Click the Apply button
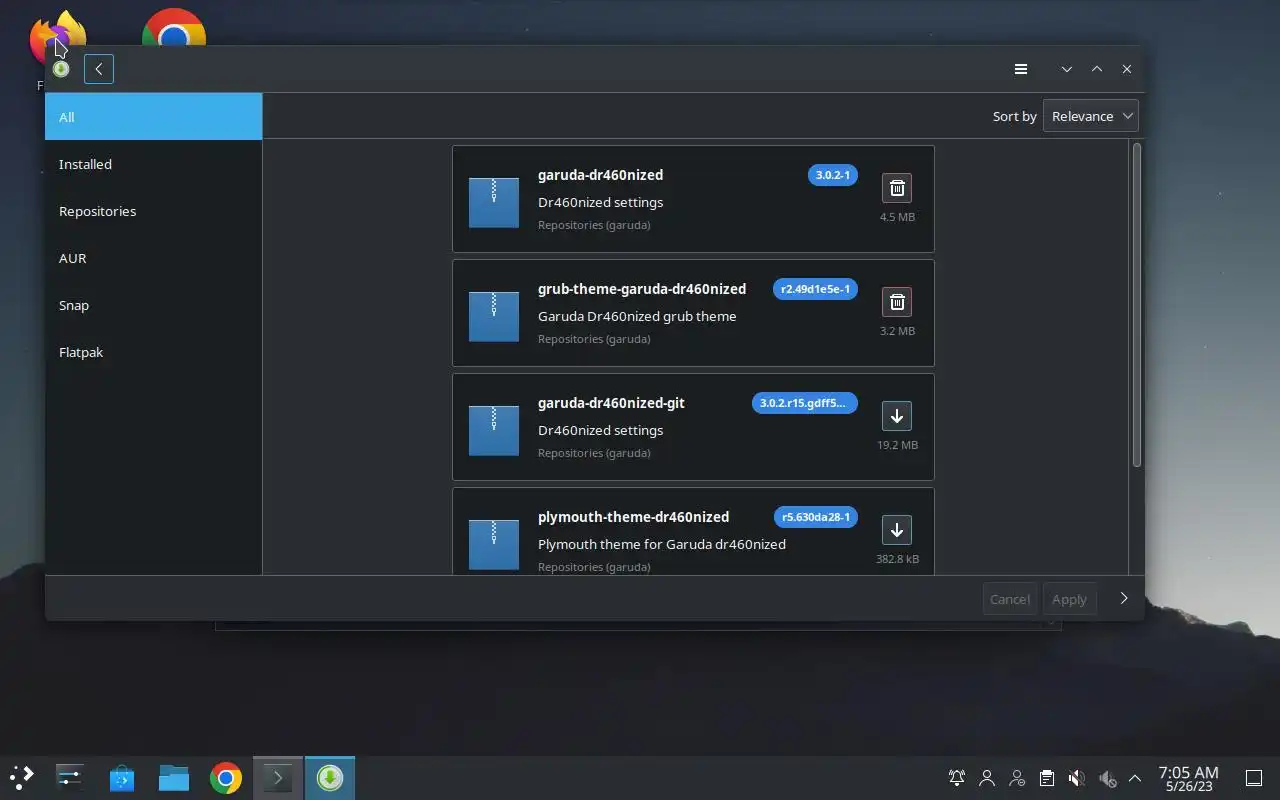 1069,599
